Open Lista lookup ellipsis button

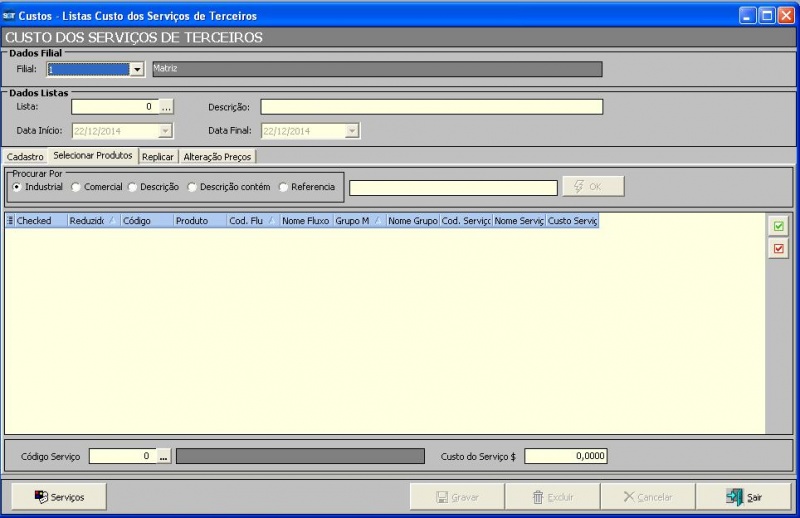pyautogui.click(x=167, y=107)
